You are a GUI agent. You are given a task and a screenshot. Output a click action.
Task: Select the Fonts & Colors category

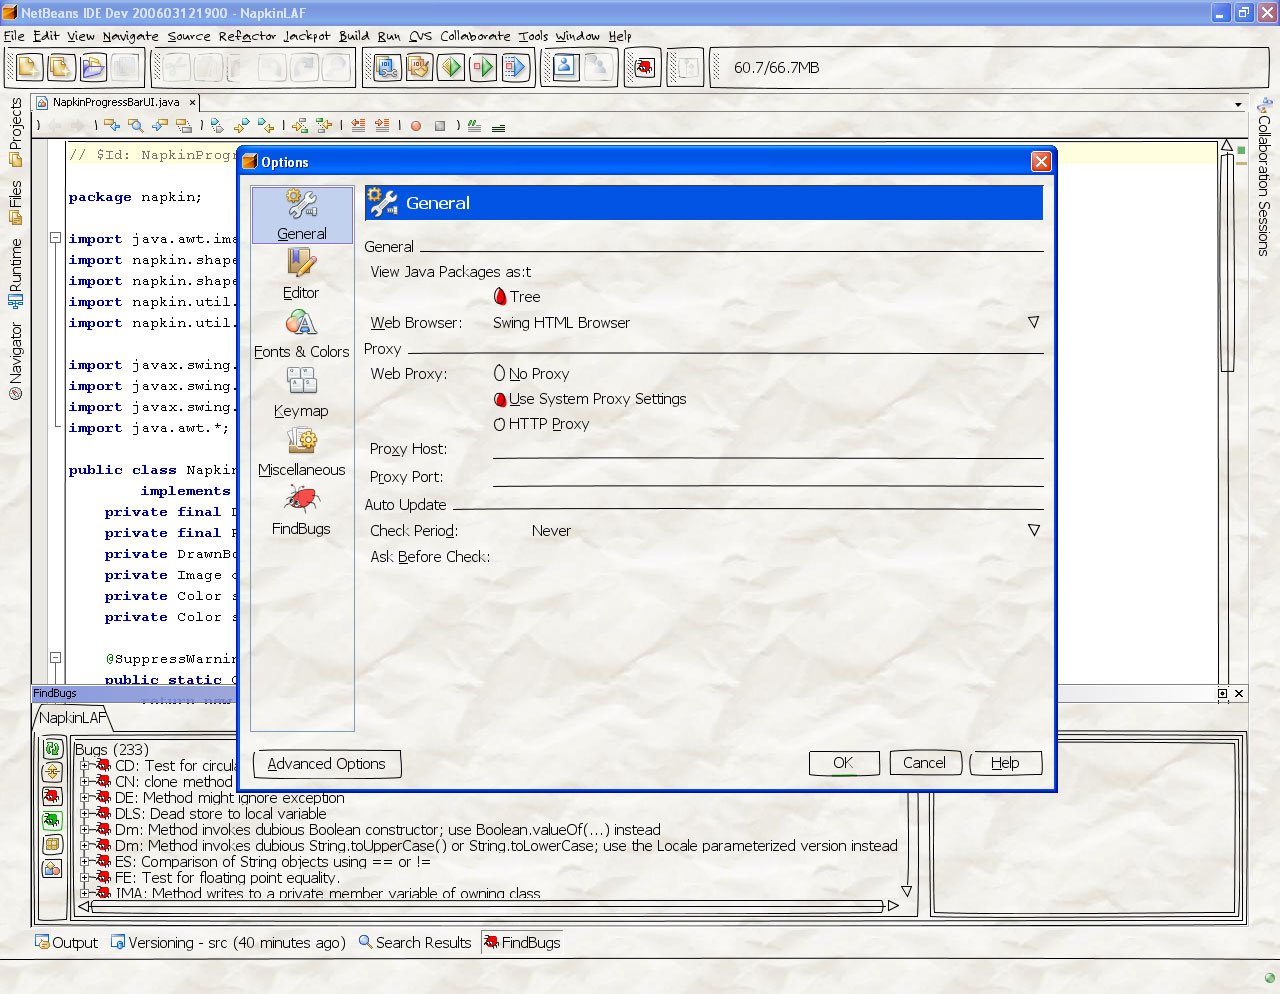[x=301, y=333]
